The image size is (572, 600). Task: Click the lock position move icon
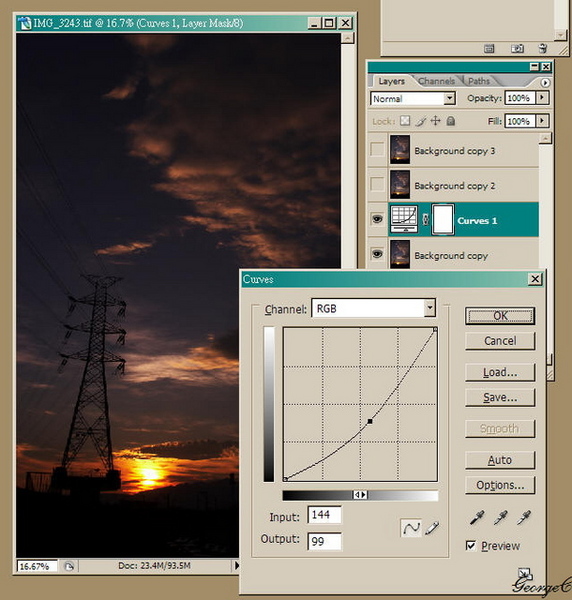click(x=435, y=121)
